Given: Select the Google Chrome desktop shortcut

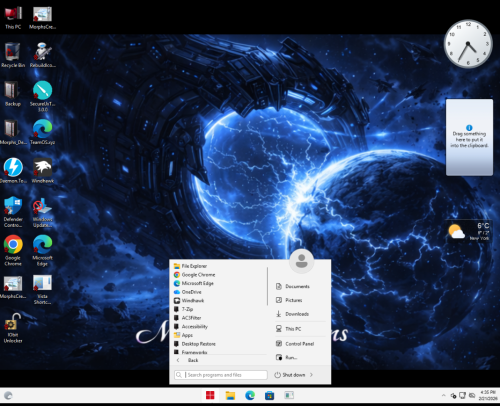Looking at the screenshot, I should coord(13,250).
